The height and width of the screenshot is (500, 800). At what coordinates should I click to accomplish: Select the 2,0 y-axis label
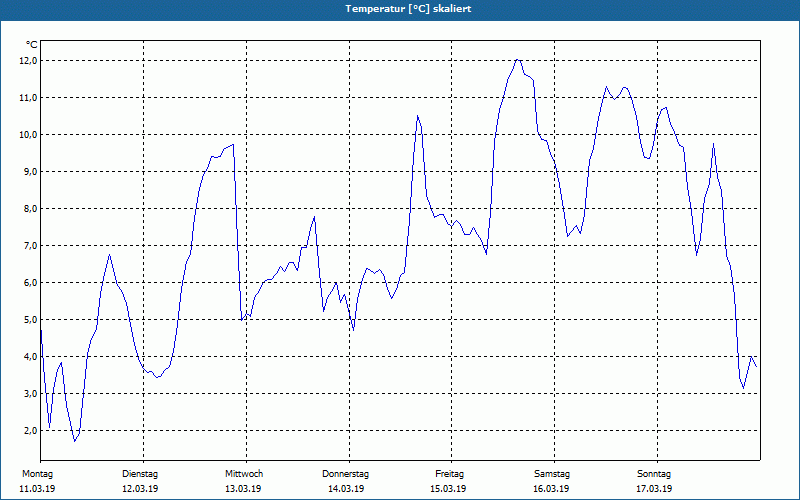pyautogui.click(x=30, y=431)
